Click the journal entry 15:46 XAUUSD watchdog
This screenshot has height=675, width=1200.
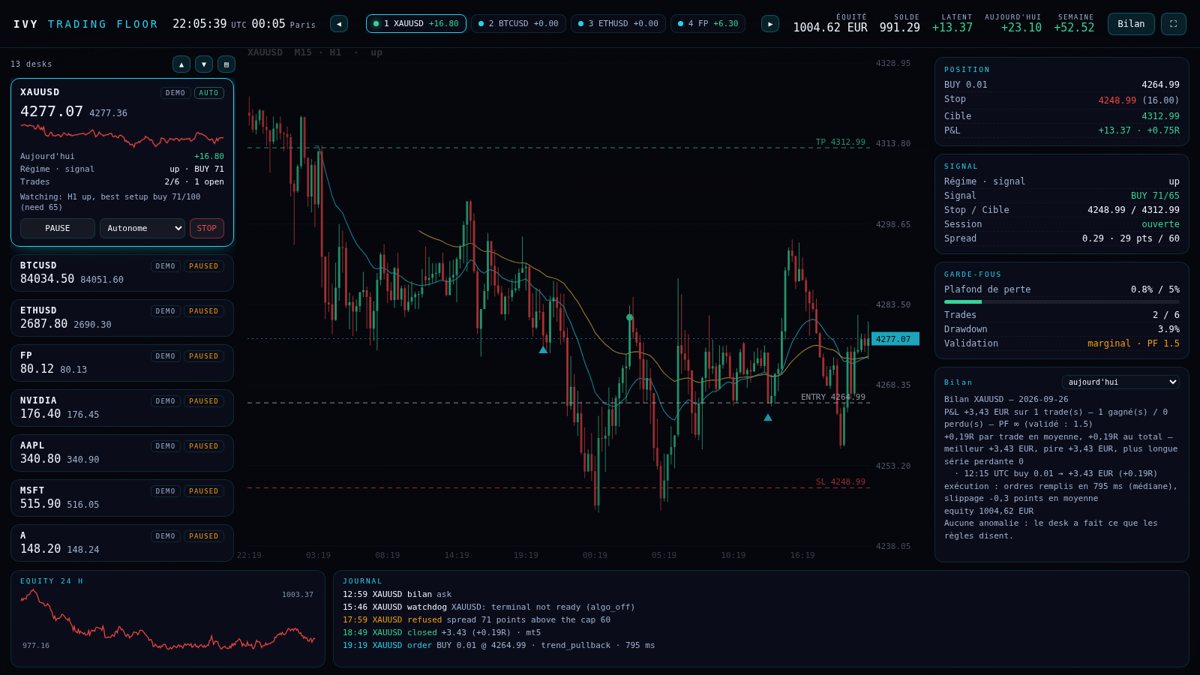[x=489, y=607]
